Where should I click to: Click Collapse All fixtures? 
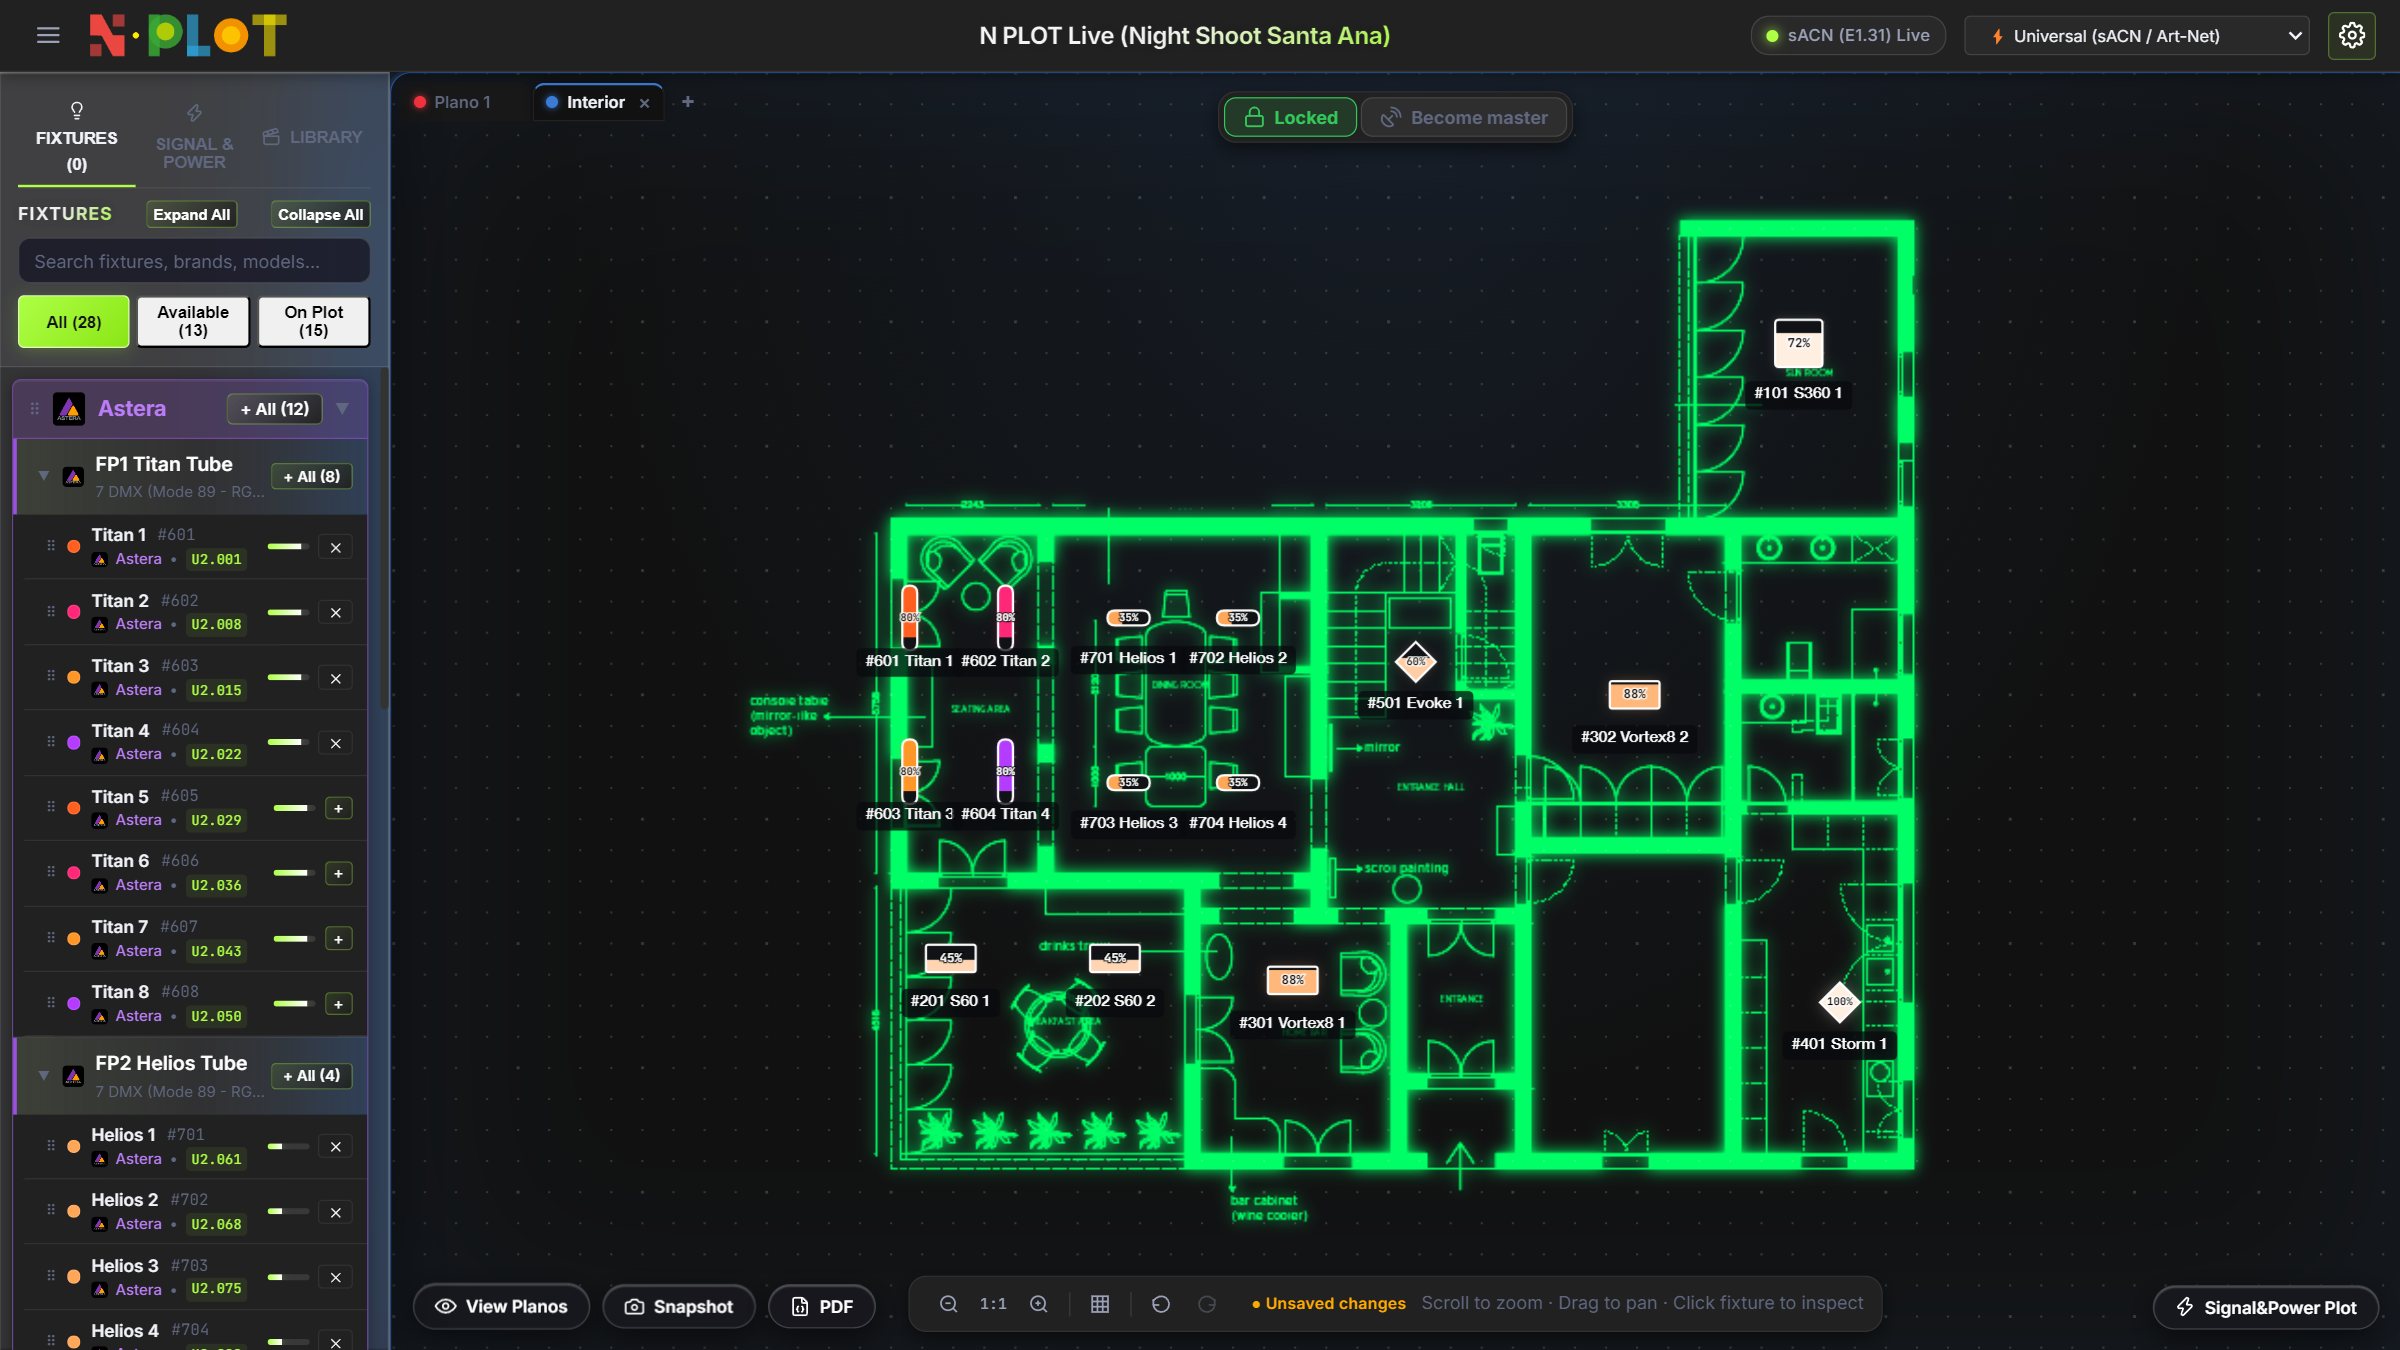point(320,215)
